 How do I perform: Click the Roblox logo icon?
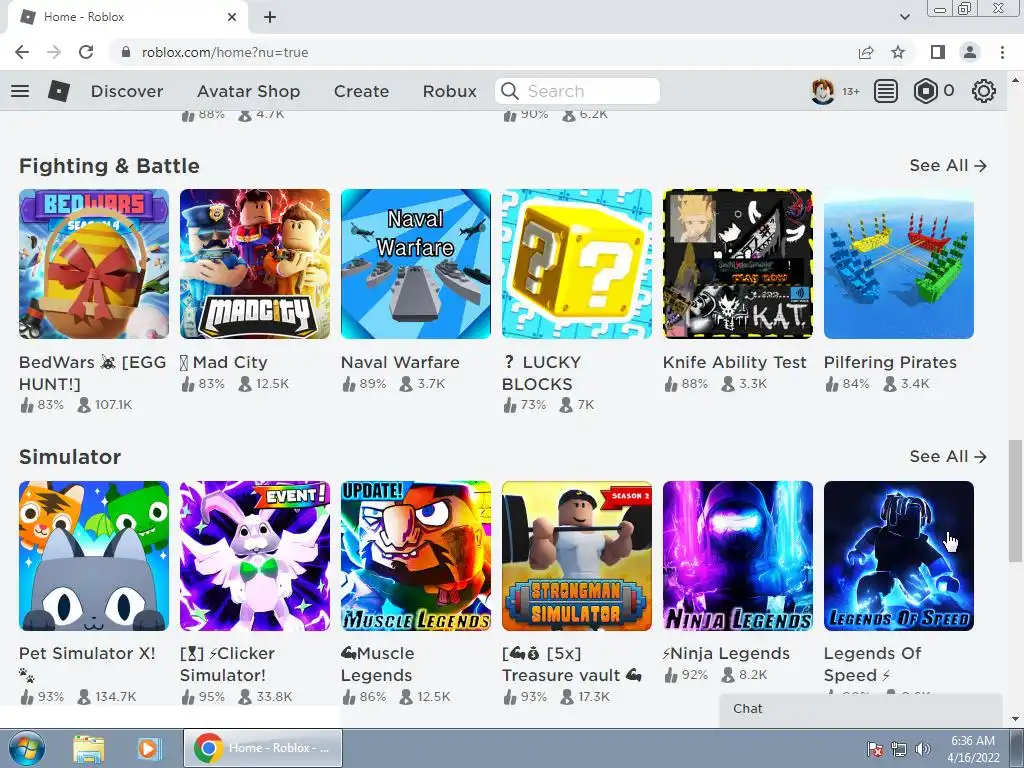[59, 91]
